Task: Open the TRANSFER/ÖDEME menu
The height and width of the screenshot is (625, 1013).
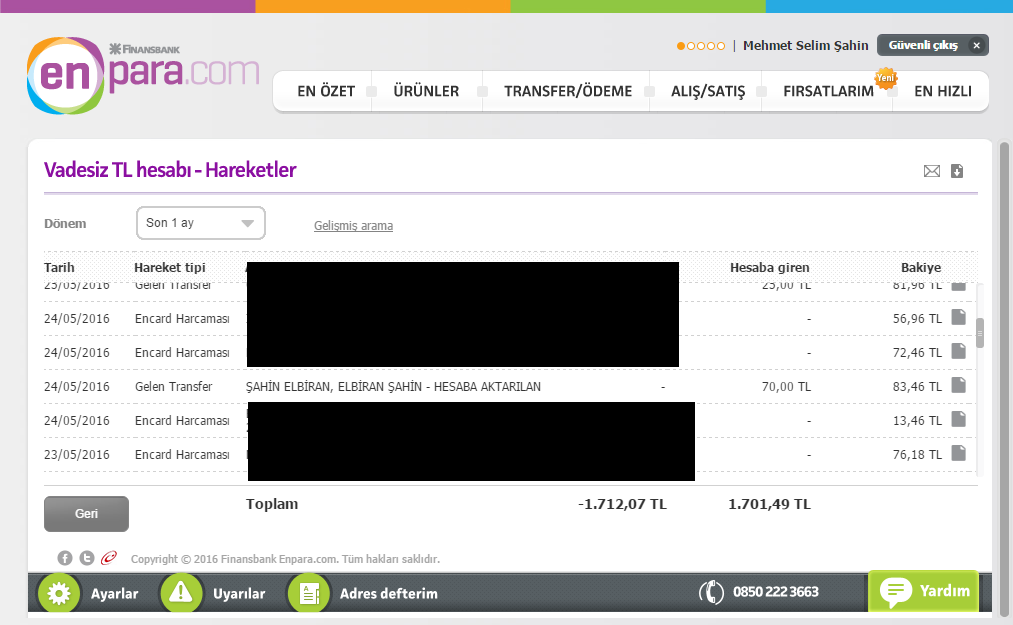Action: point(568,91)
